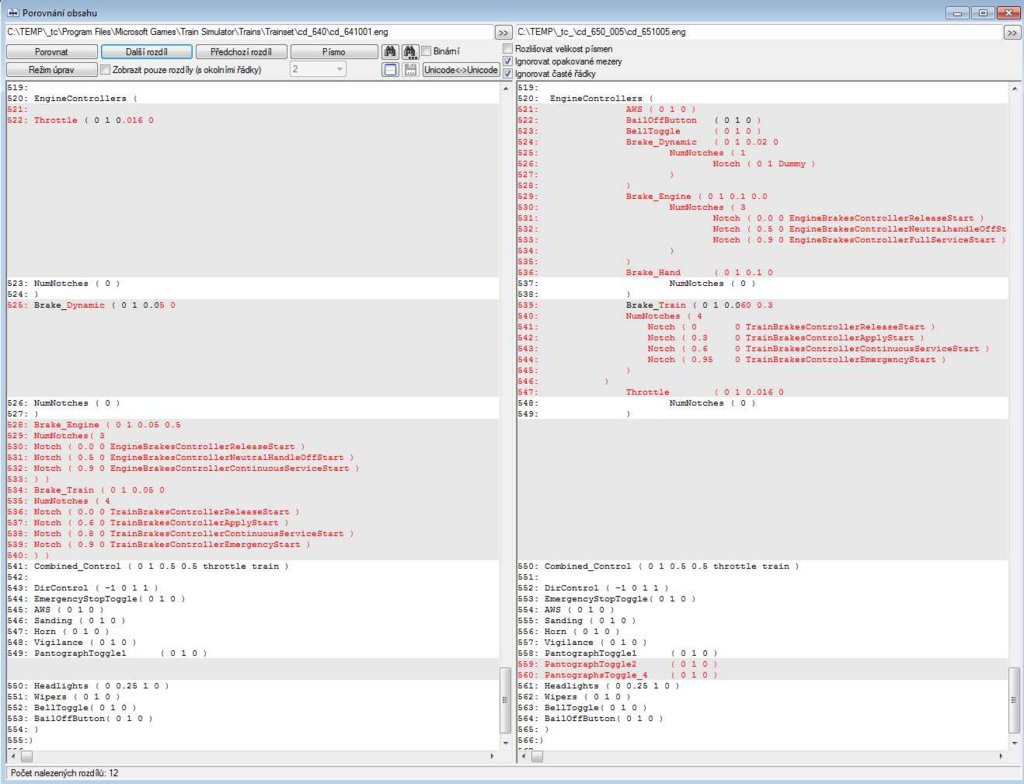Toggle Rozlišovat velikost písmen checkbox
The height and width of the screenshot is (784, 1024).
click(x=508, y=48)
